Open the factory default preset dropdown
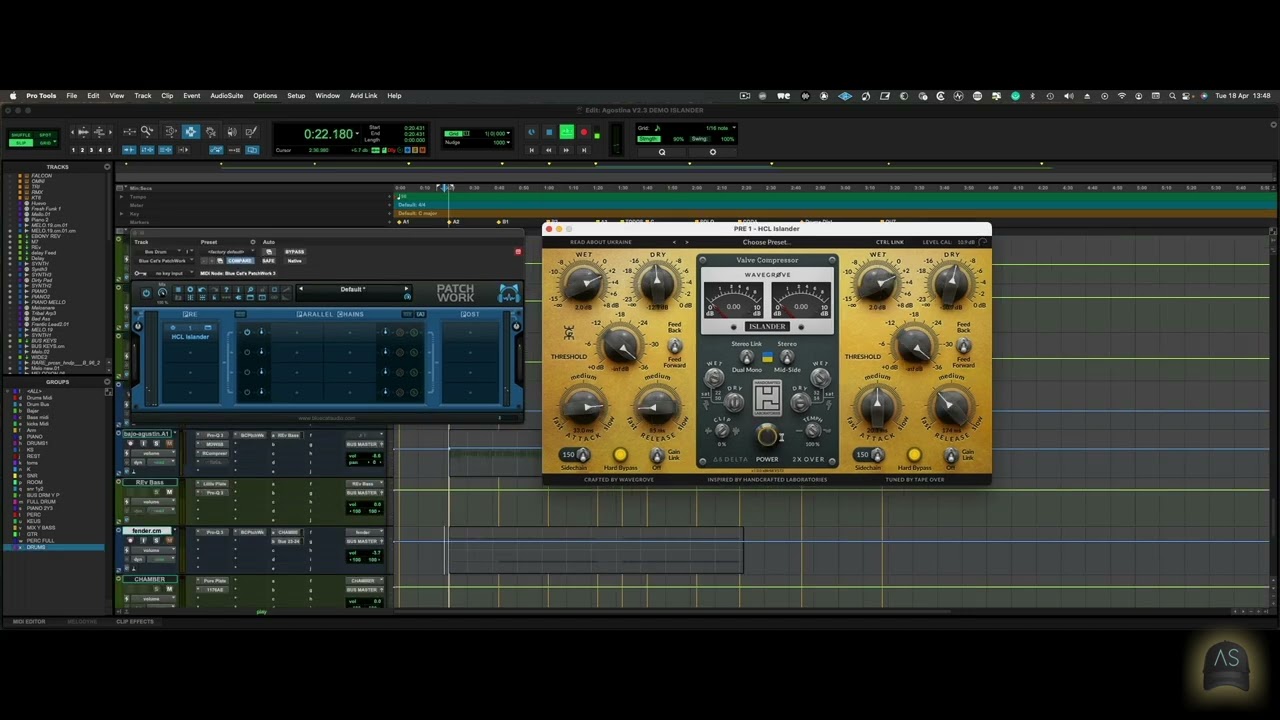The width and height of the screenshot is (1280, 720). tap(230, 252)
